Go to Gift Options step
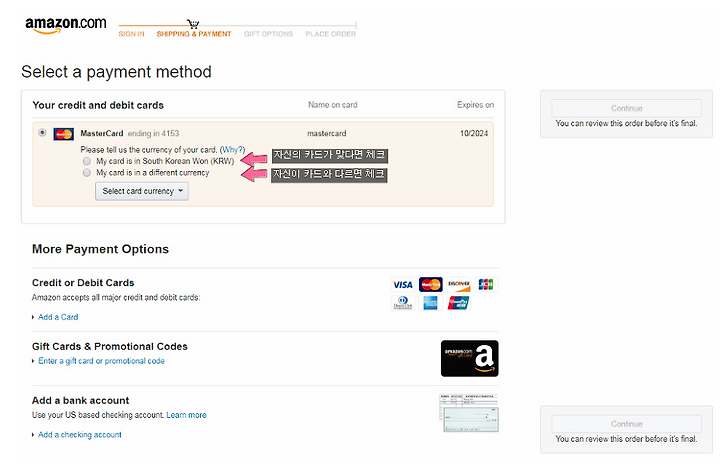Screen dimensions: 720x465 click(x=268, y=34)
